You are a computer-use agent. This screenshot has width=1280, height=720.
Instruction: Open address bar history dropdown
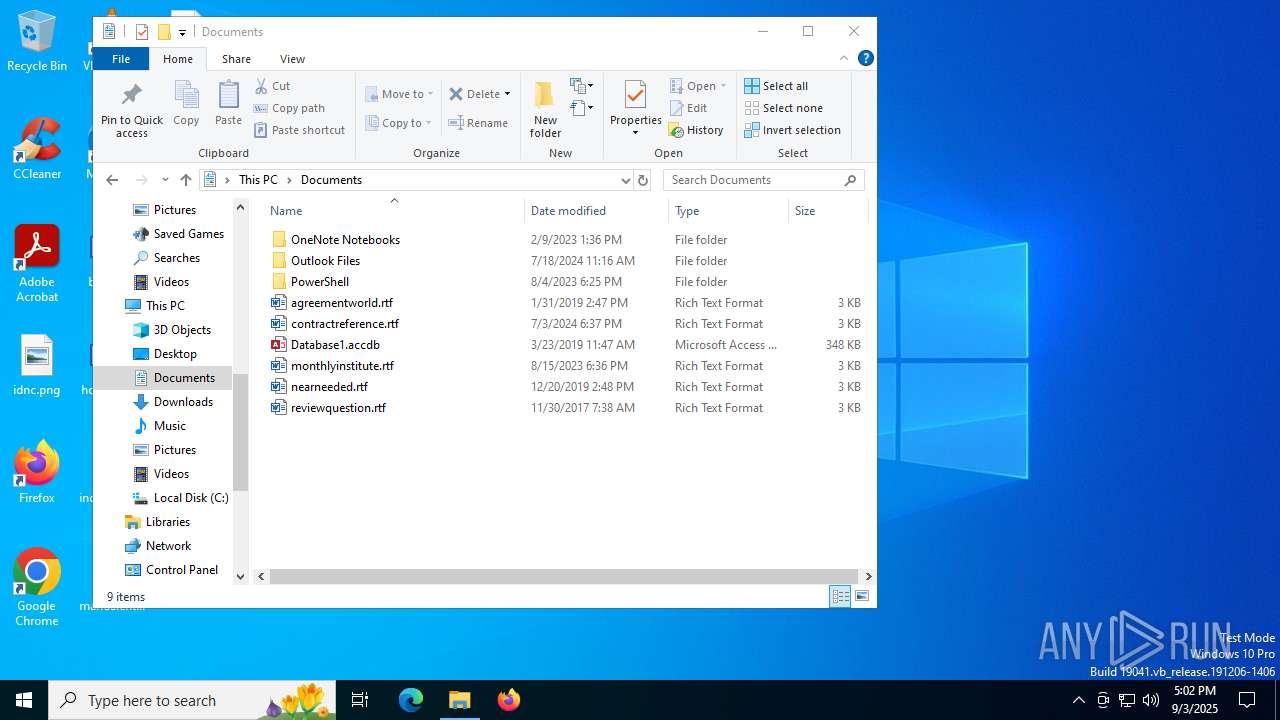click(x=626, y=180)
